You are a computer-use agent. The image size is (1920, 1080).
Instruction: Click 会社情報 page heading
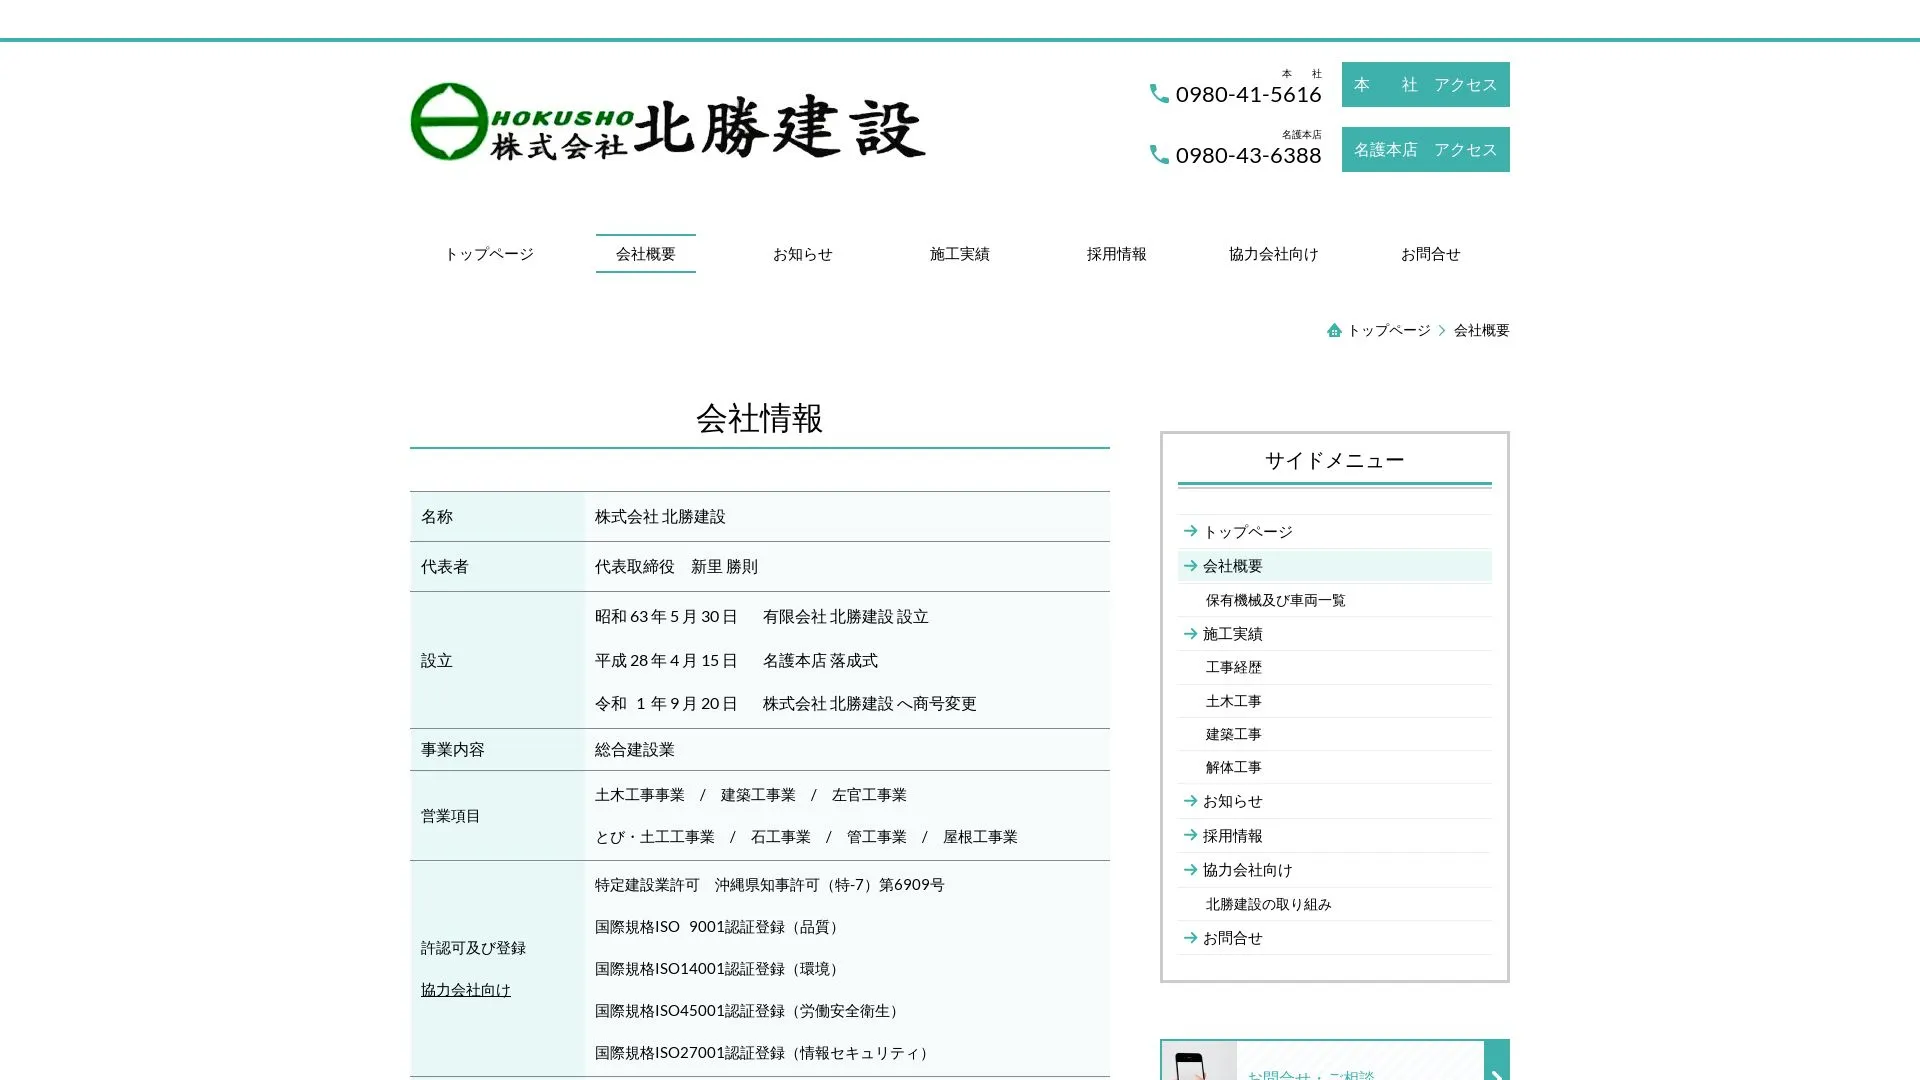click(759, 418)
